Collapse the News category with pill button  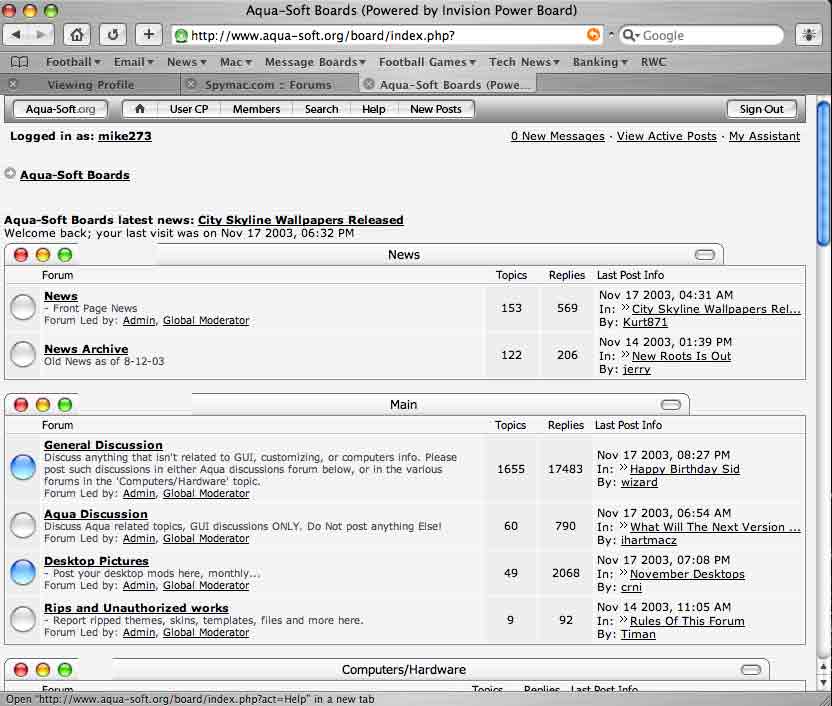click(705, 255)
